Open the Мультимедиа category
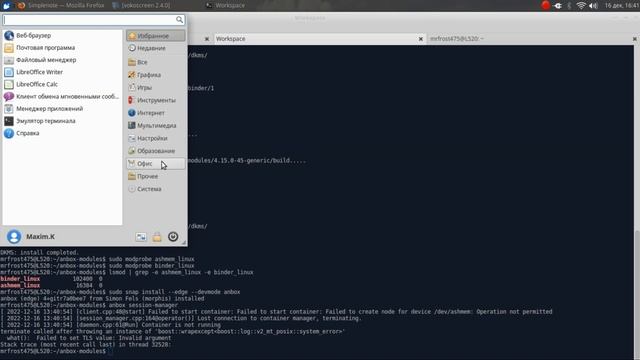The width and height of the screenshot is (640, 360). coord(156,126)
